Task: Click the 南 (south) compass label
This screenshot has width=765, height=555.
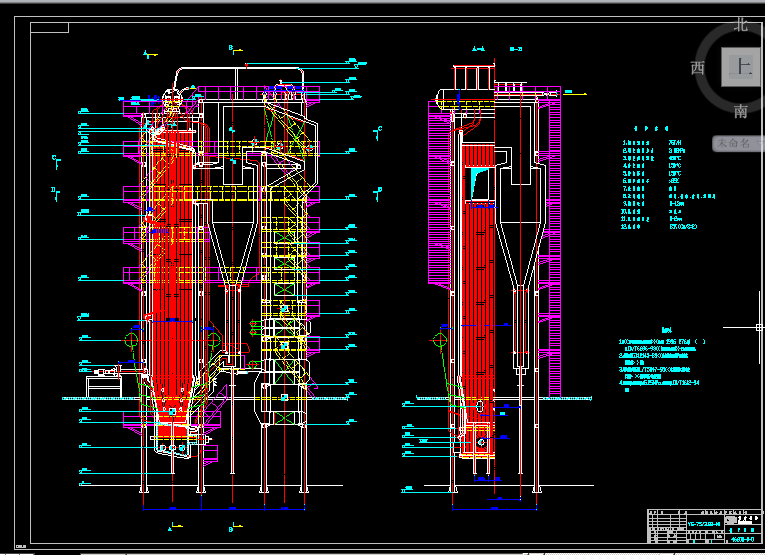Action: pyautogui.click(x=741, y=112)
